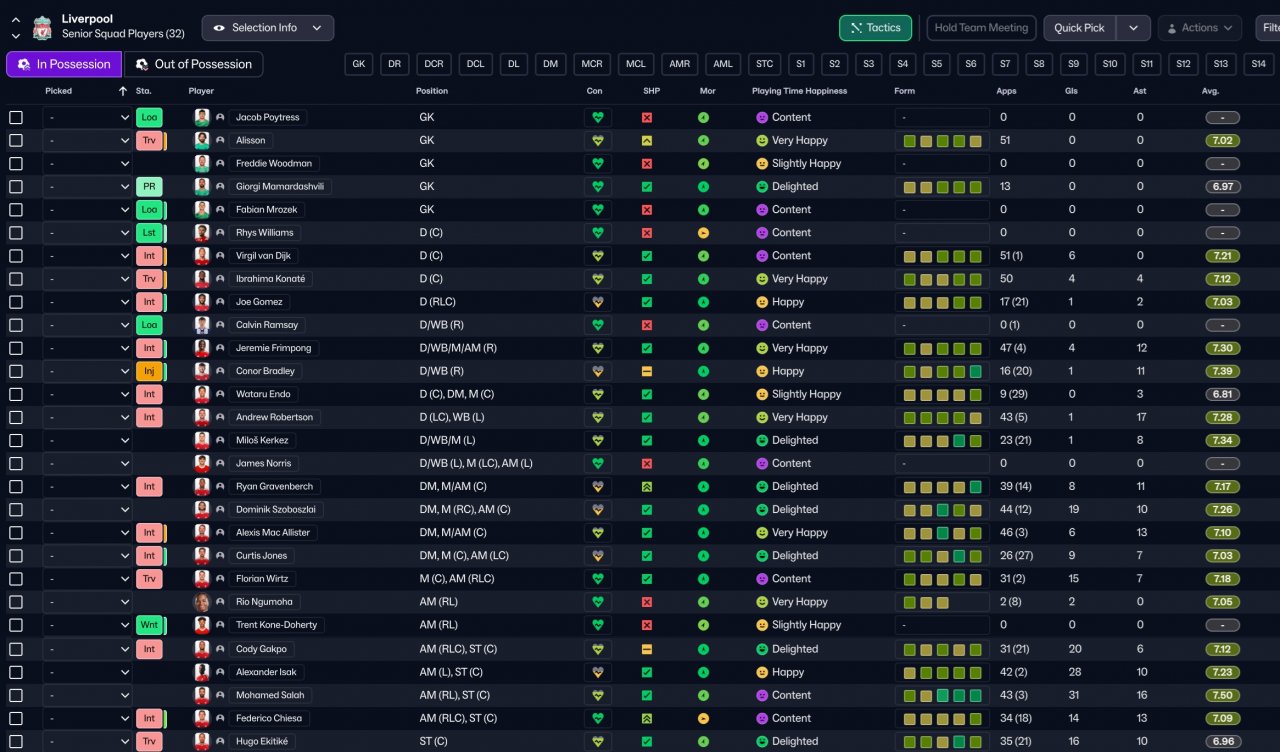
Task: Click Ryan Gravenberch's green double-chevron sharpness icon
Action: pyautogui.click(x=647, y=487)
